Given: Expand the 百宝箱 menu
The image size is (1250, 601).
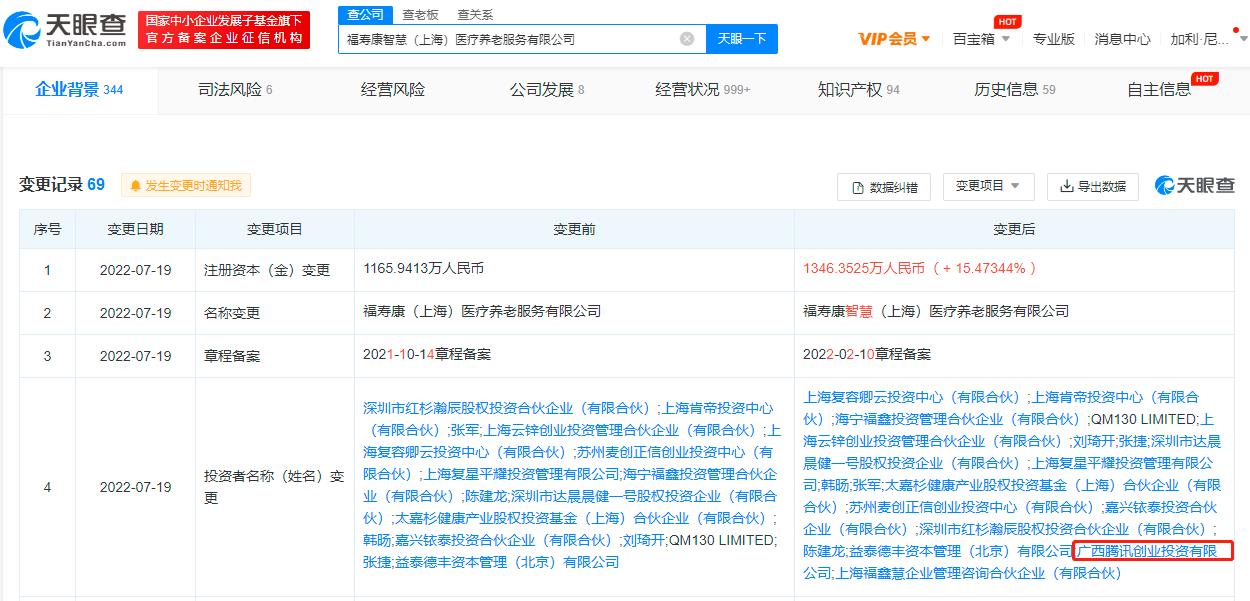Looking at the screenshot, I should (x=981, y=39).
